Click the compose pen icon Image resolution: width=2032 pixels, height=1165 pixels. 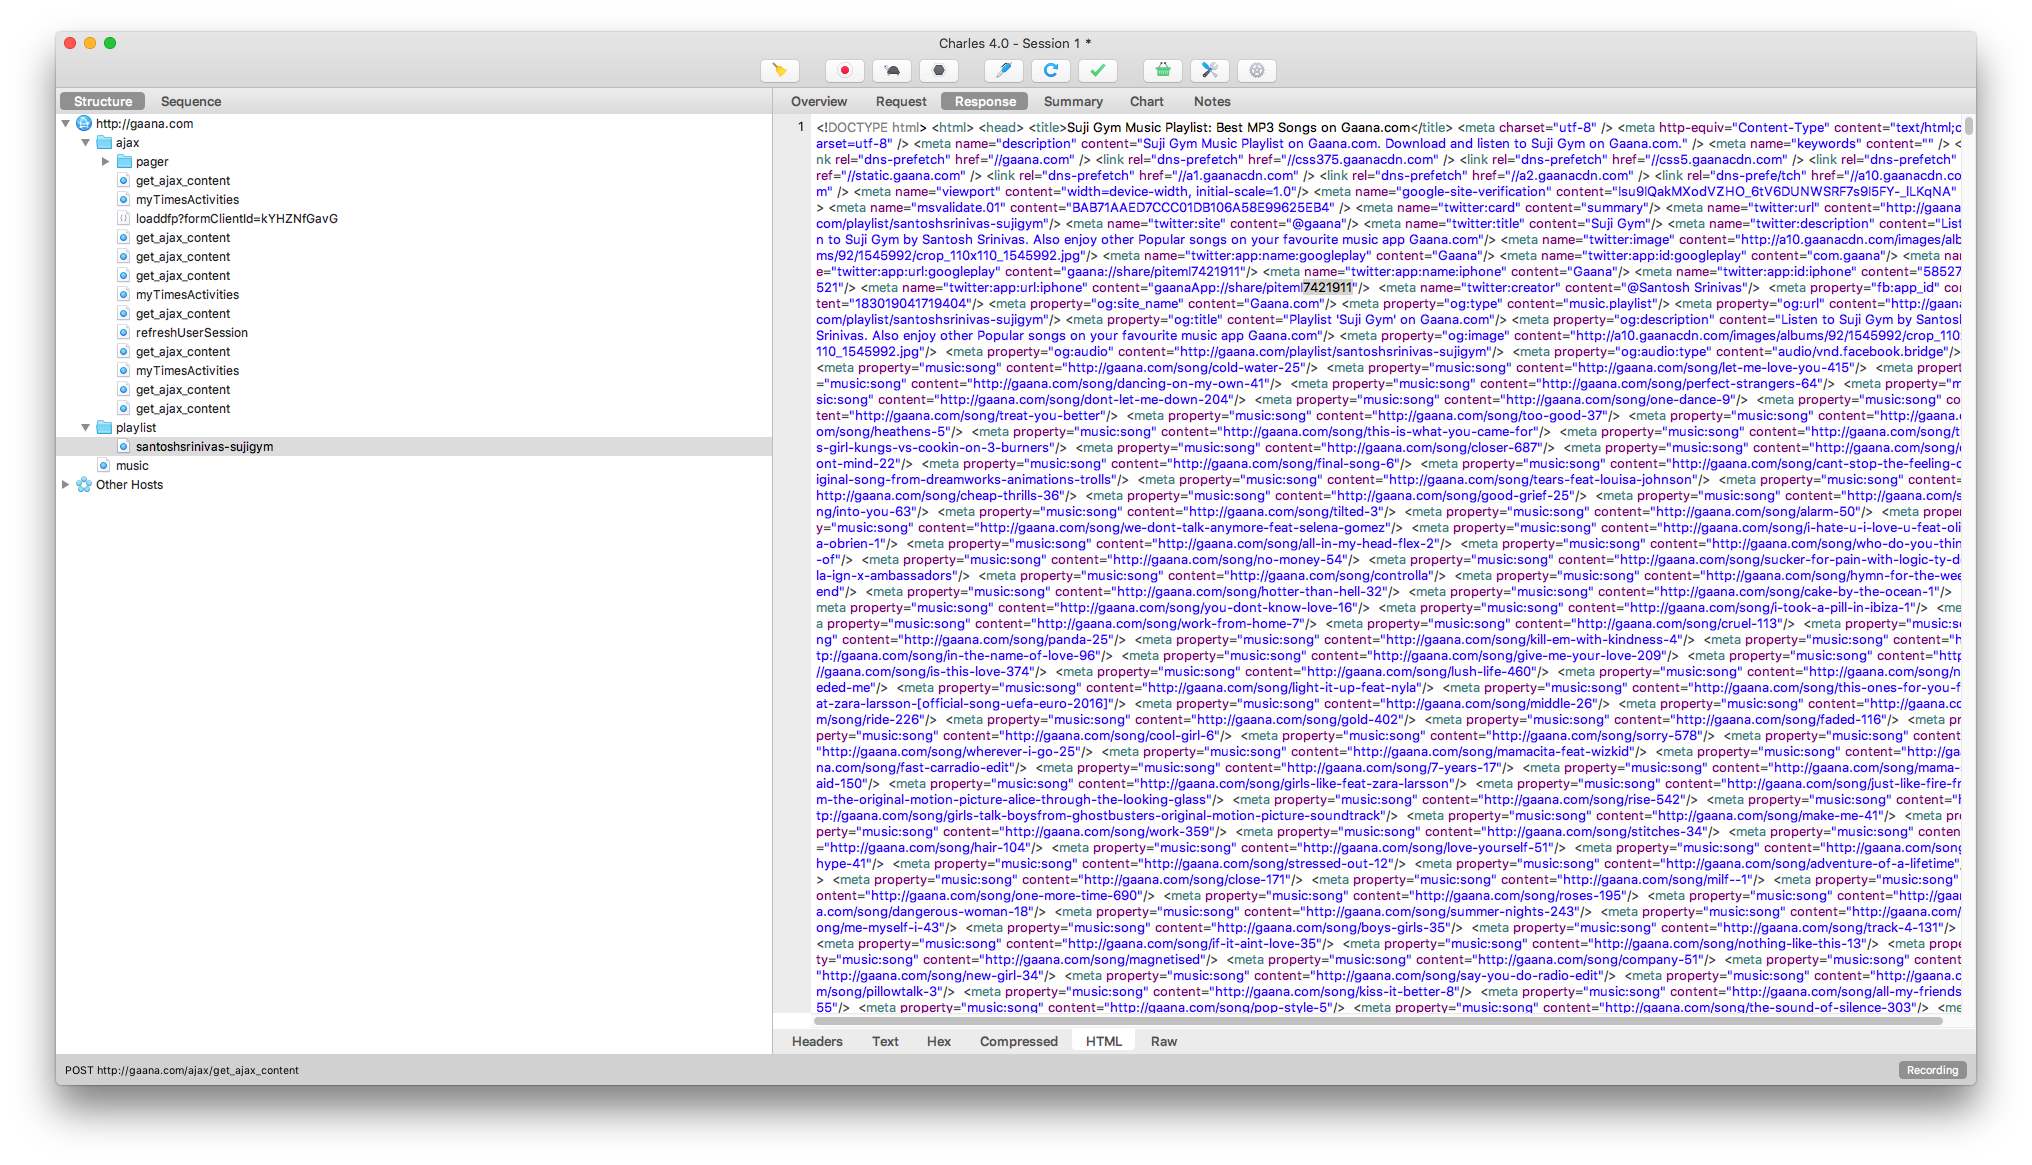1004,70
